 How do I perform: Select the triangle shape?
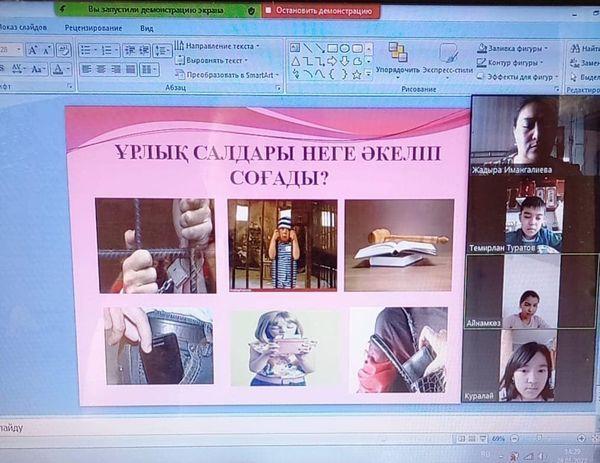coord(295,60)
